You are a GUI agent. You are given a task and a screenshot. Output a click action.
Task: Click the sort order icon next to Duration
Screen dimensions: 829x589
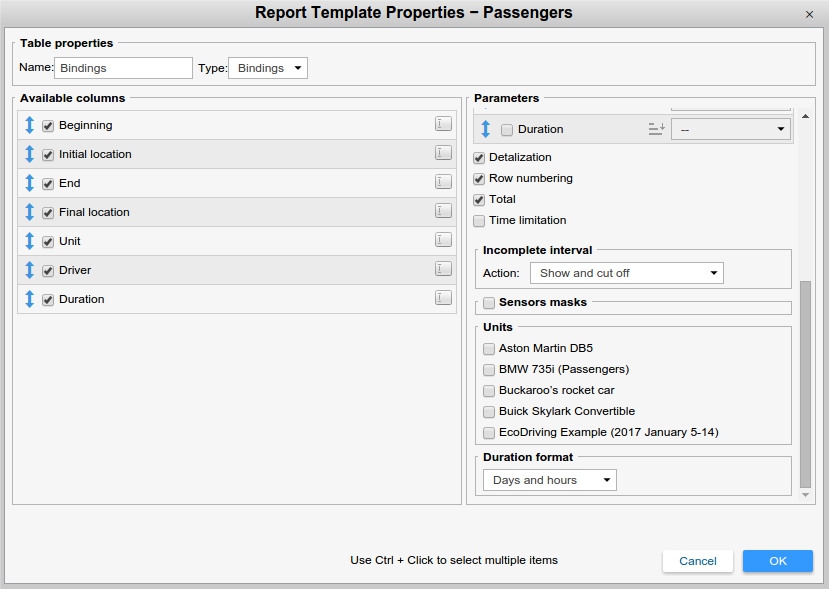point(656,129)
